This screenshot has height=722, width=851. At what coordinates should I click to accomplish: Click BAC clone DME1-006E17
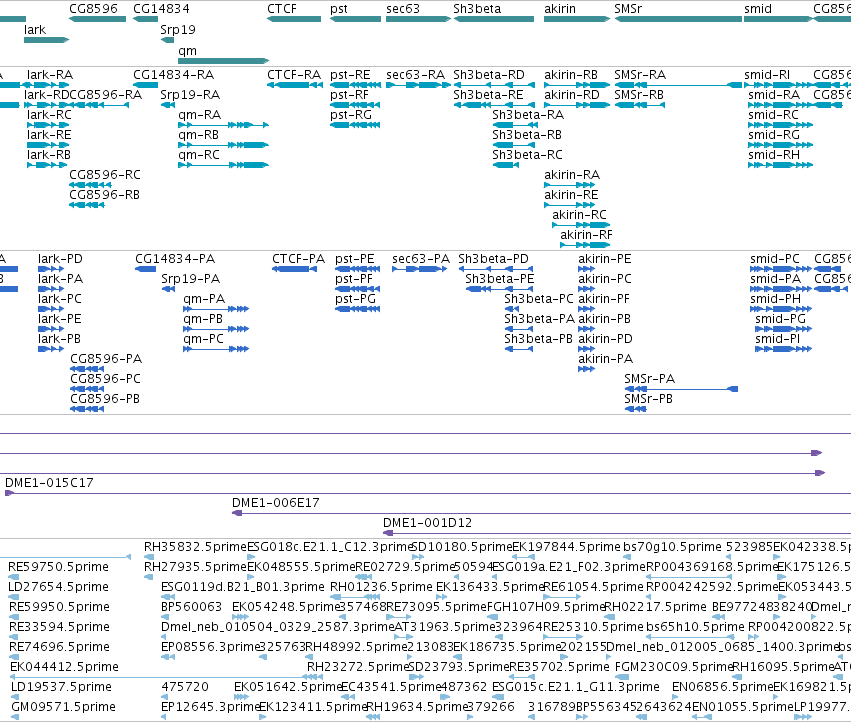tap(276, 503)
